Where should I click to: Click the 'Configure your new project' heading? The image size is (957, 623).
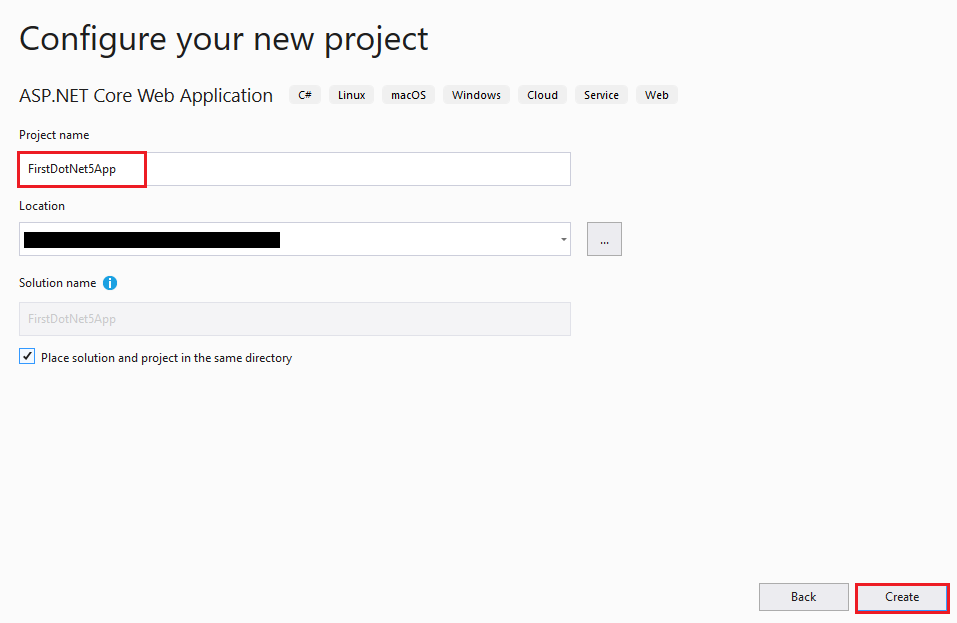[223, 38]
